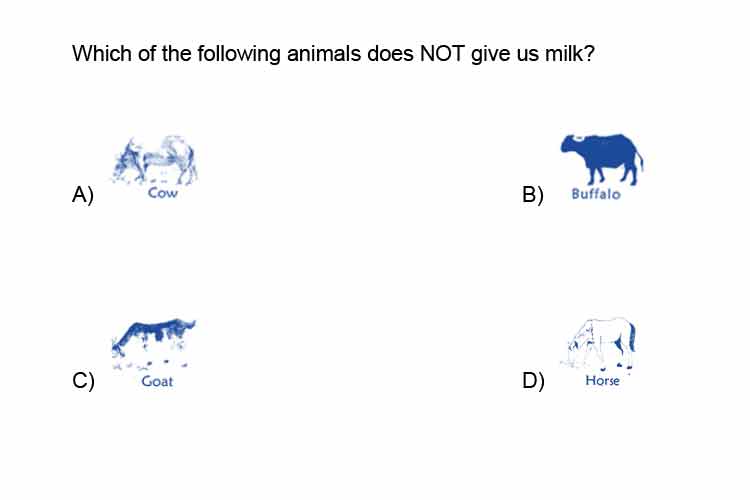Click the Goat text label
Screen dimensions: 750x500
[157, 381]
